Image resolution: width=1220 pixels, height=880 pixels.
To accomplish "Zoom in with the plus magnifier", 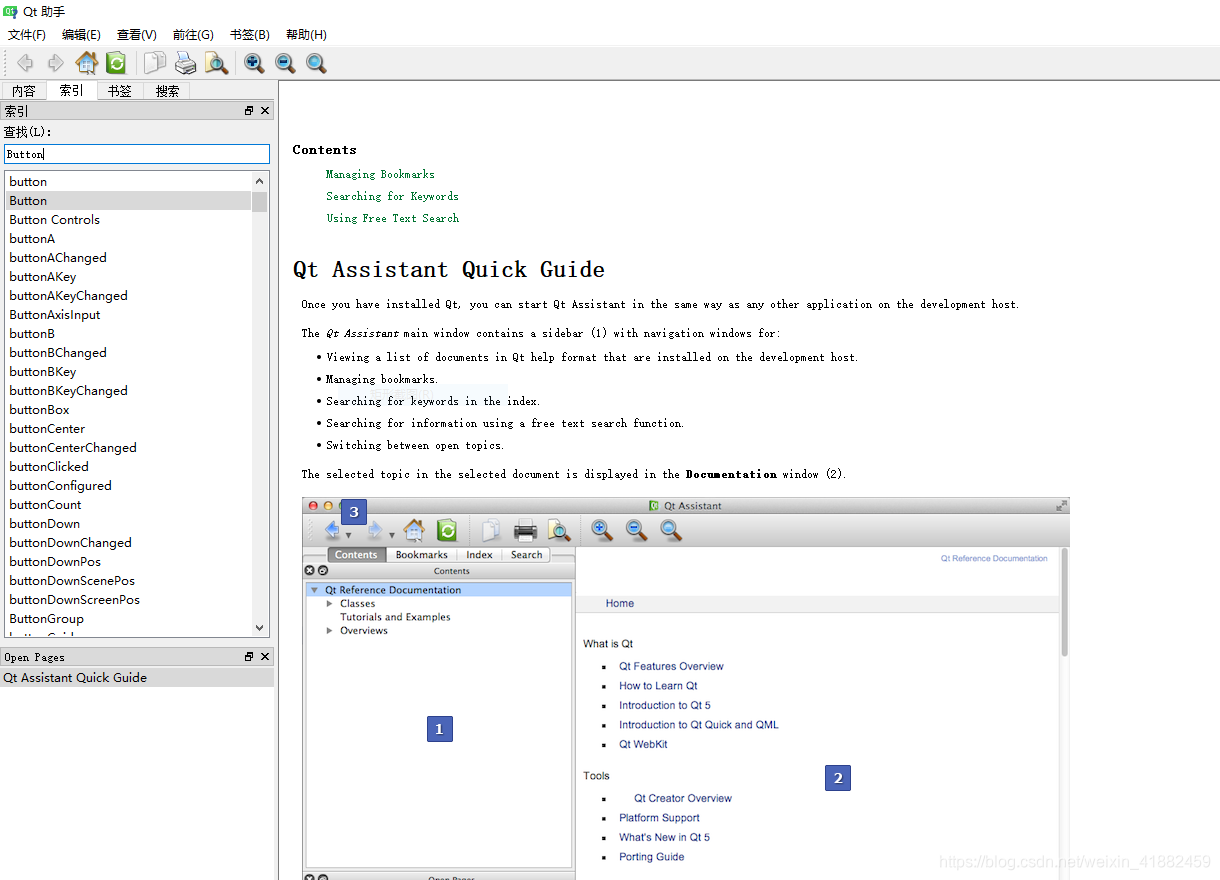I will tap(255, 63).
